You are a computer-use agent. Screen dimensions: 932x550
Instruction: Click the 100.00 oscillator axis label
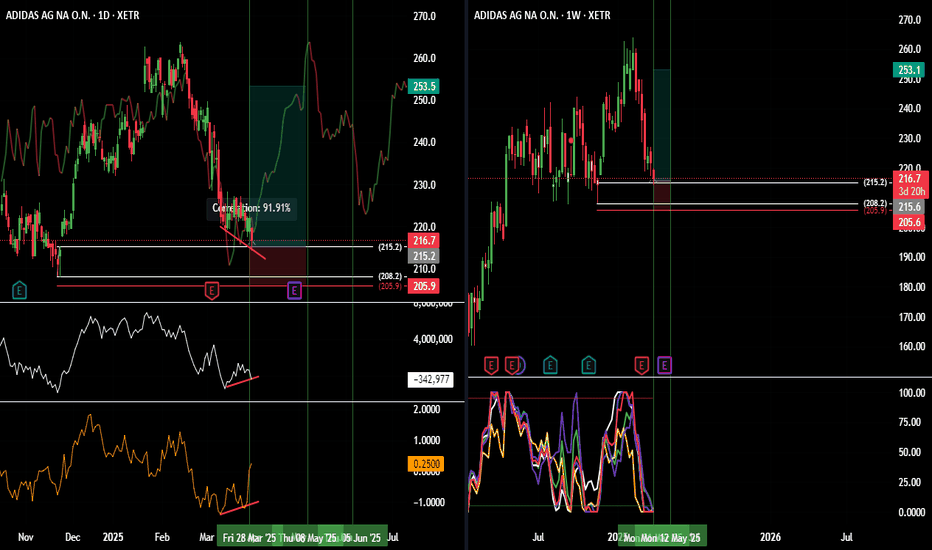[x=912, y=393]
